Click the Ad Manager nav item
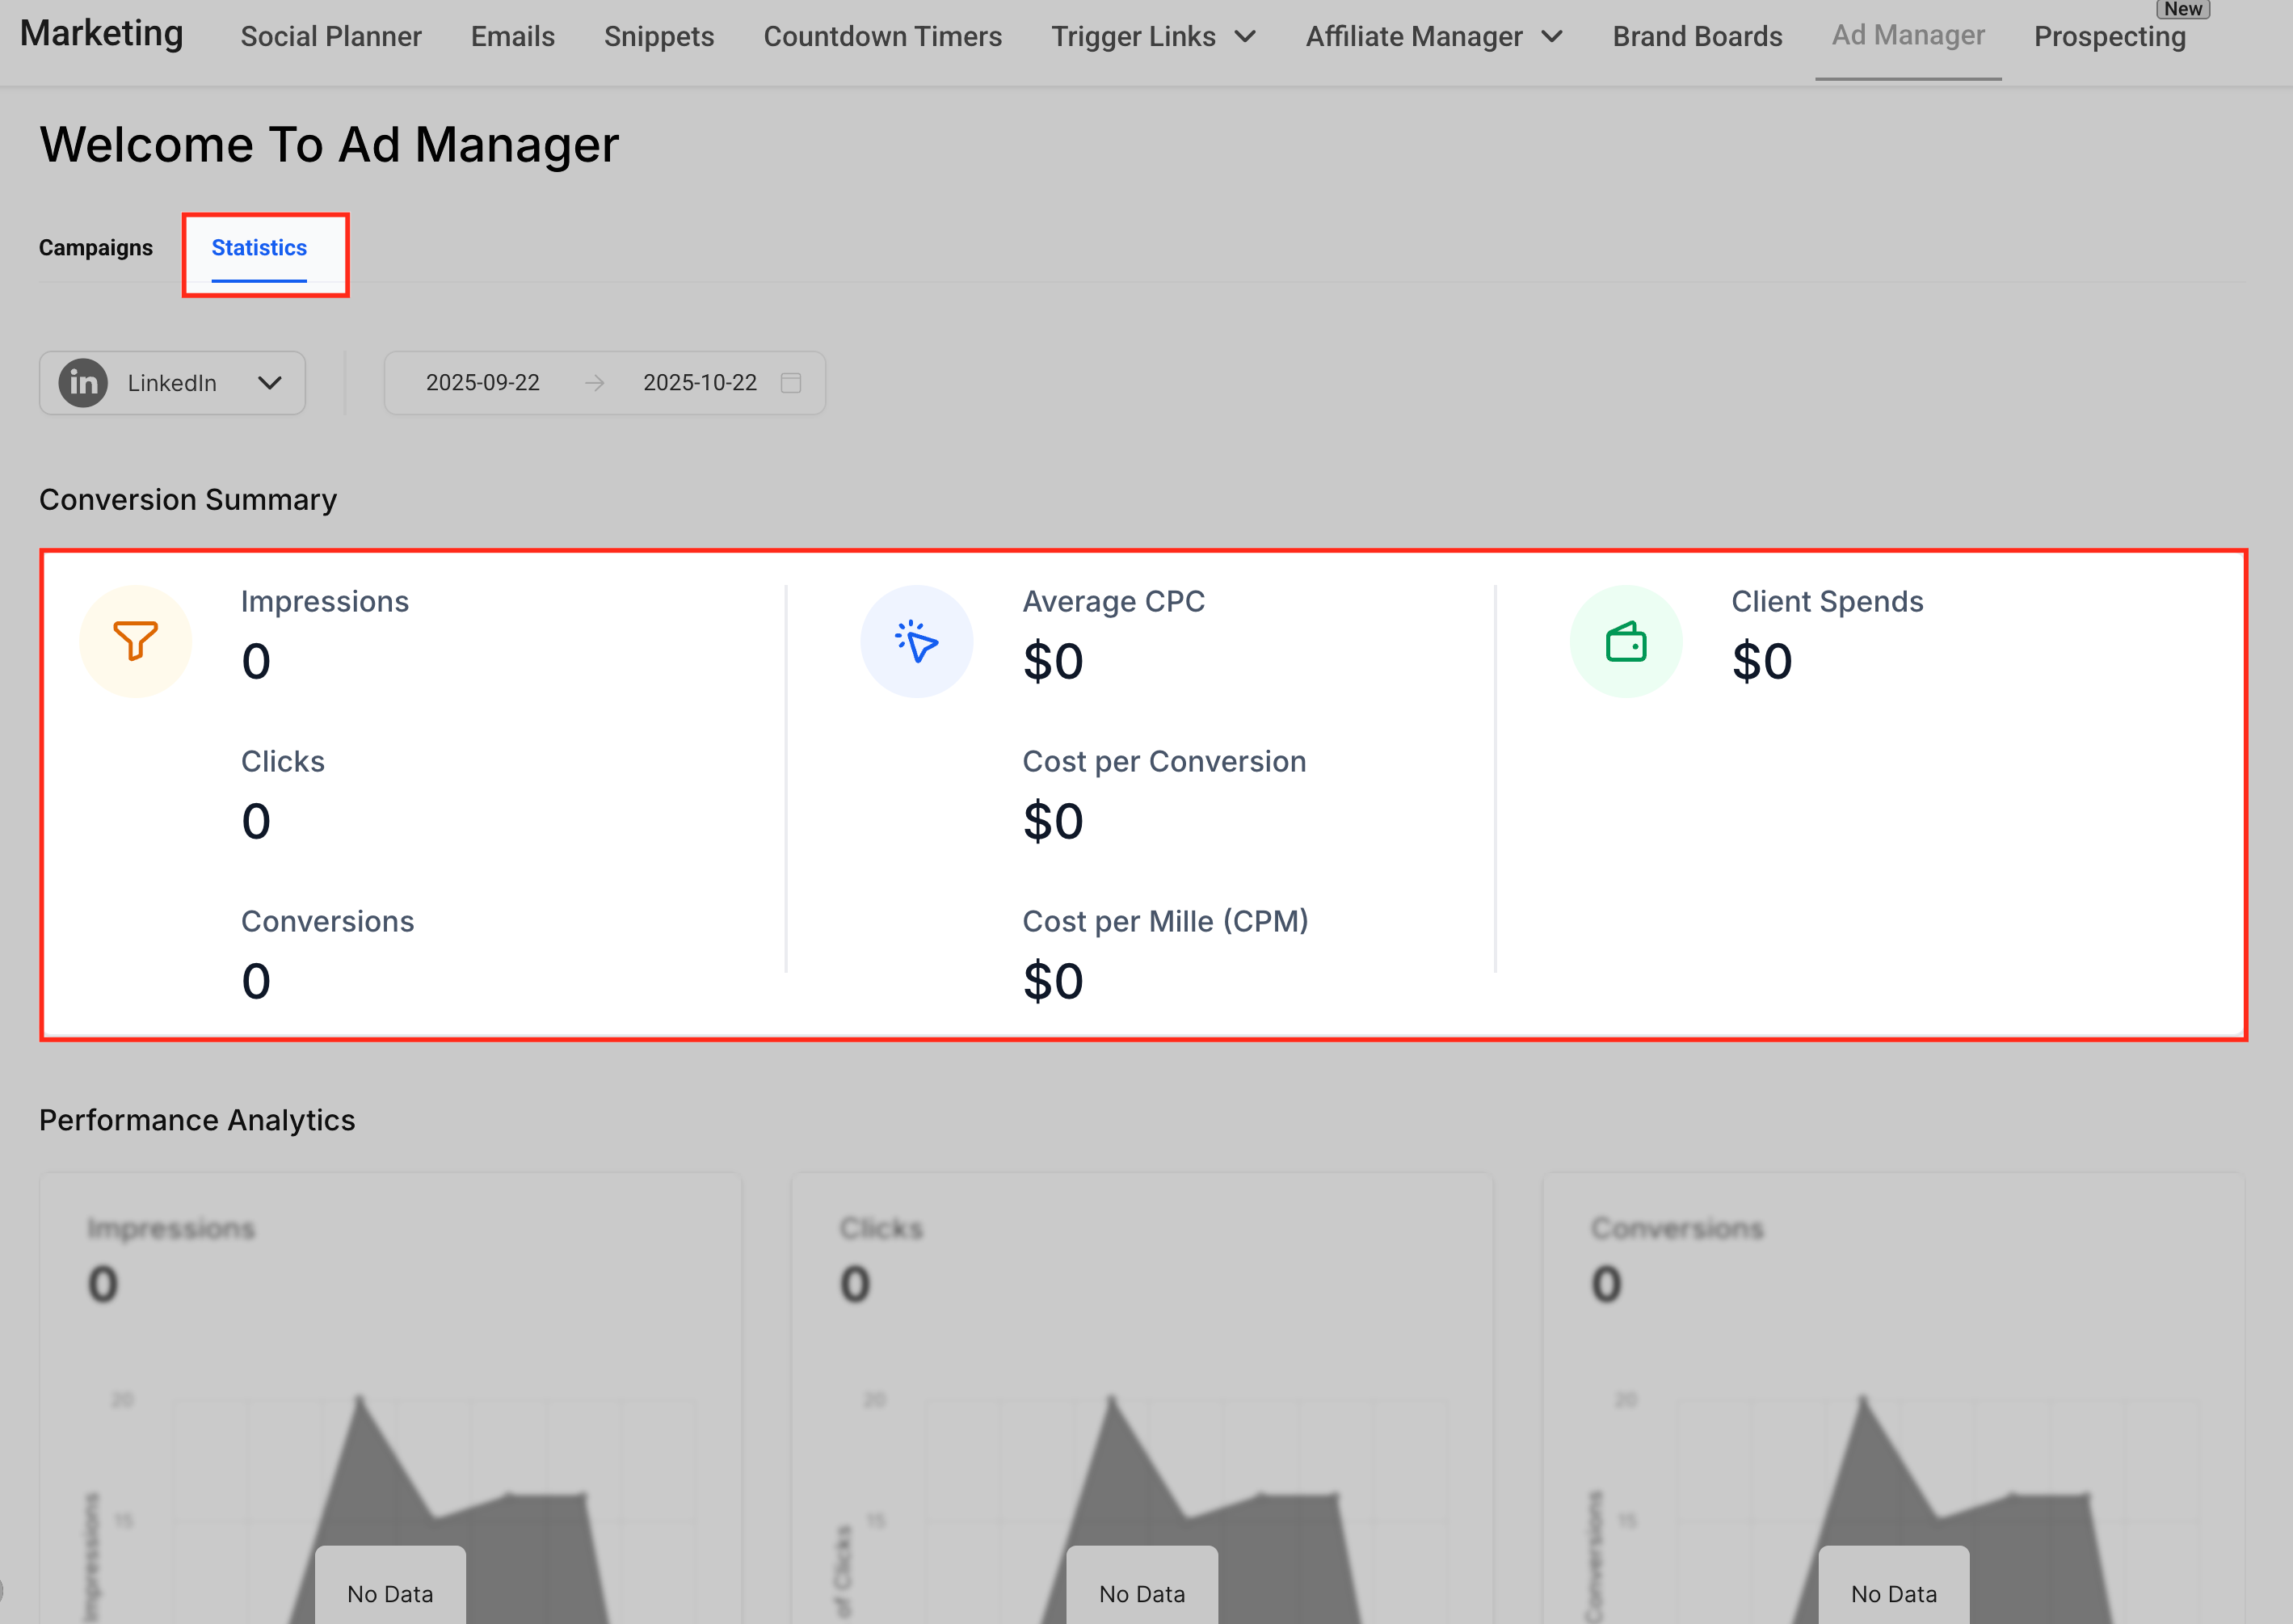Image resolution: width=2293 pixels, height=1624 pixels. 1907,36
